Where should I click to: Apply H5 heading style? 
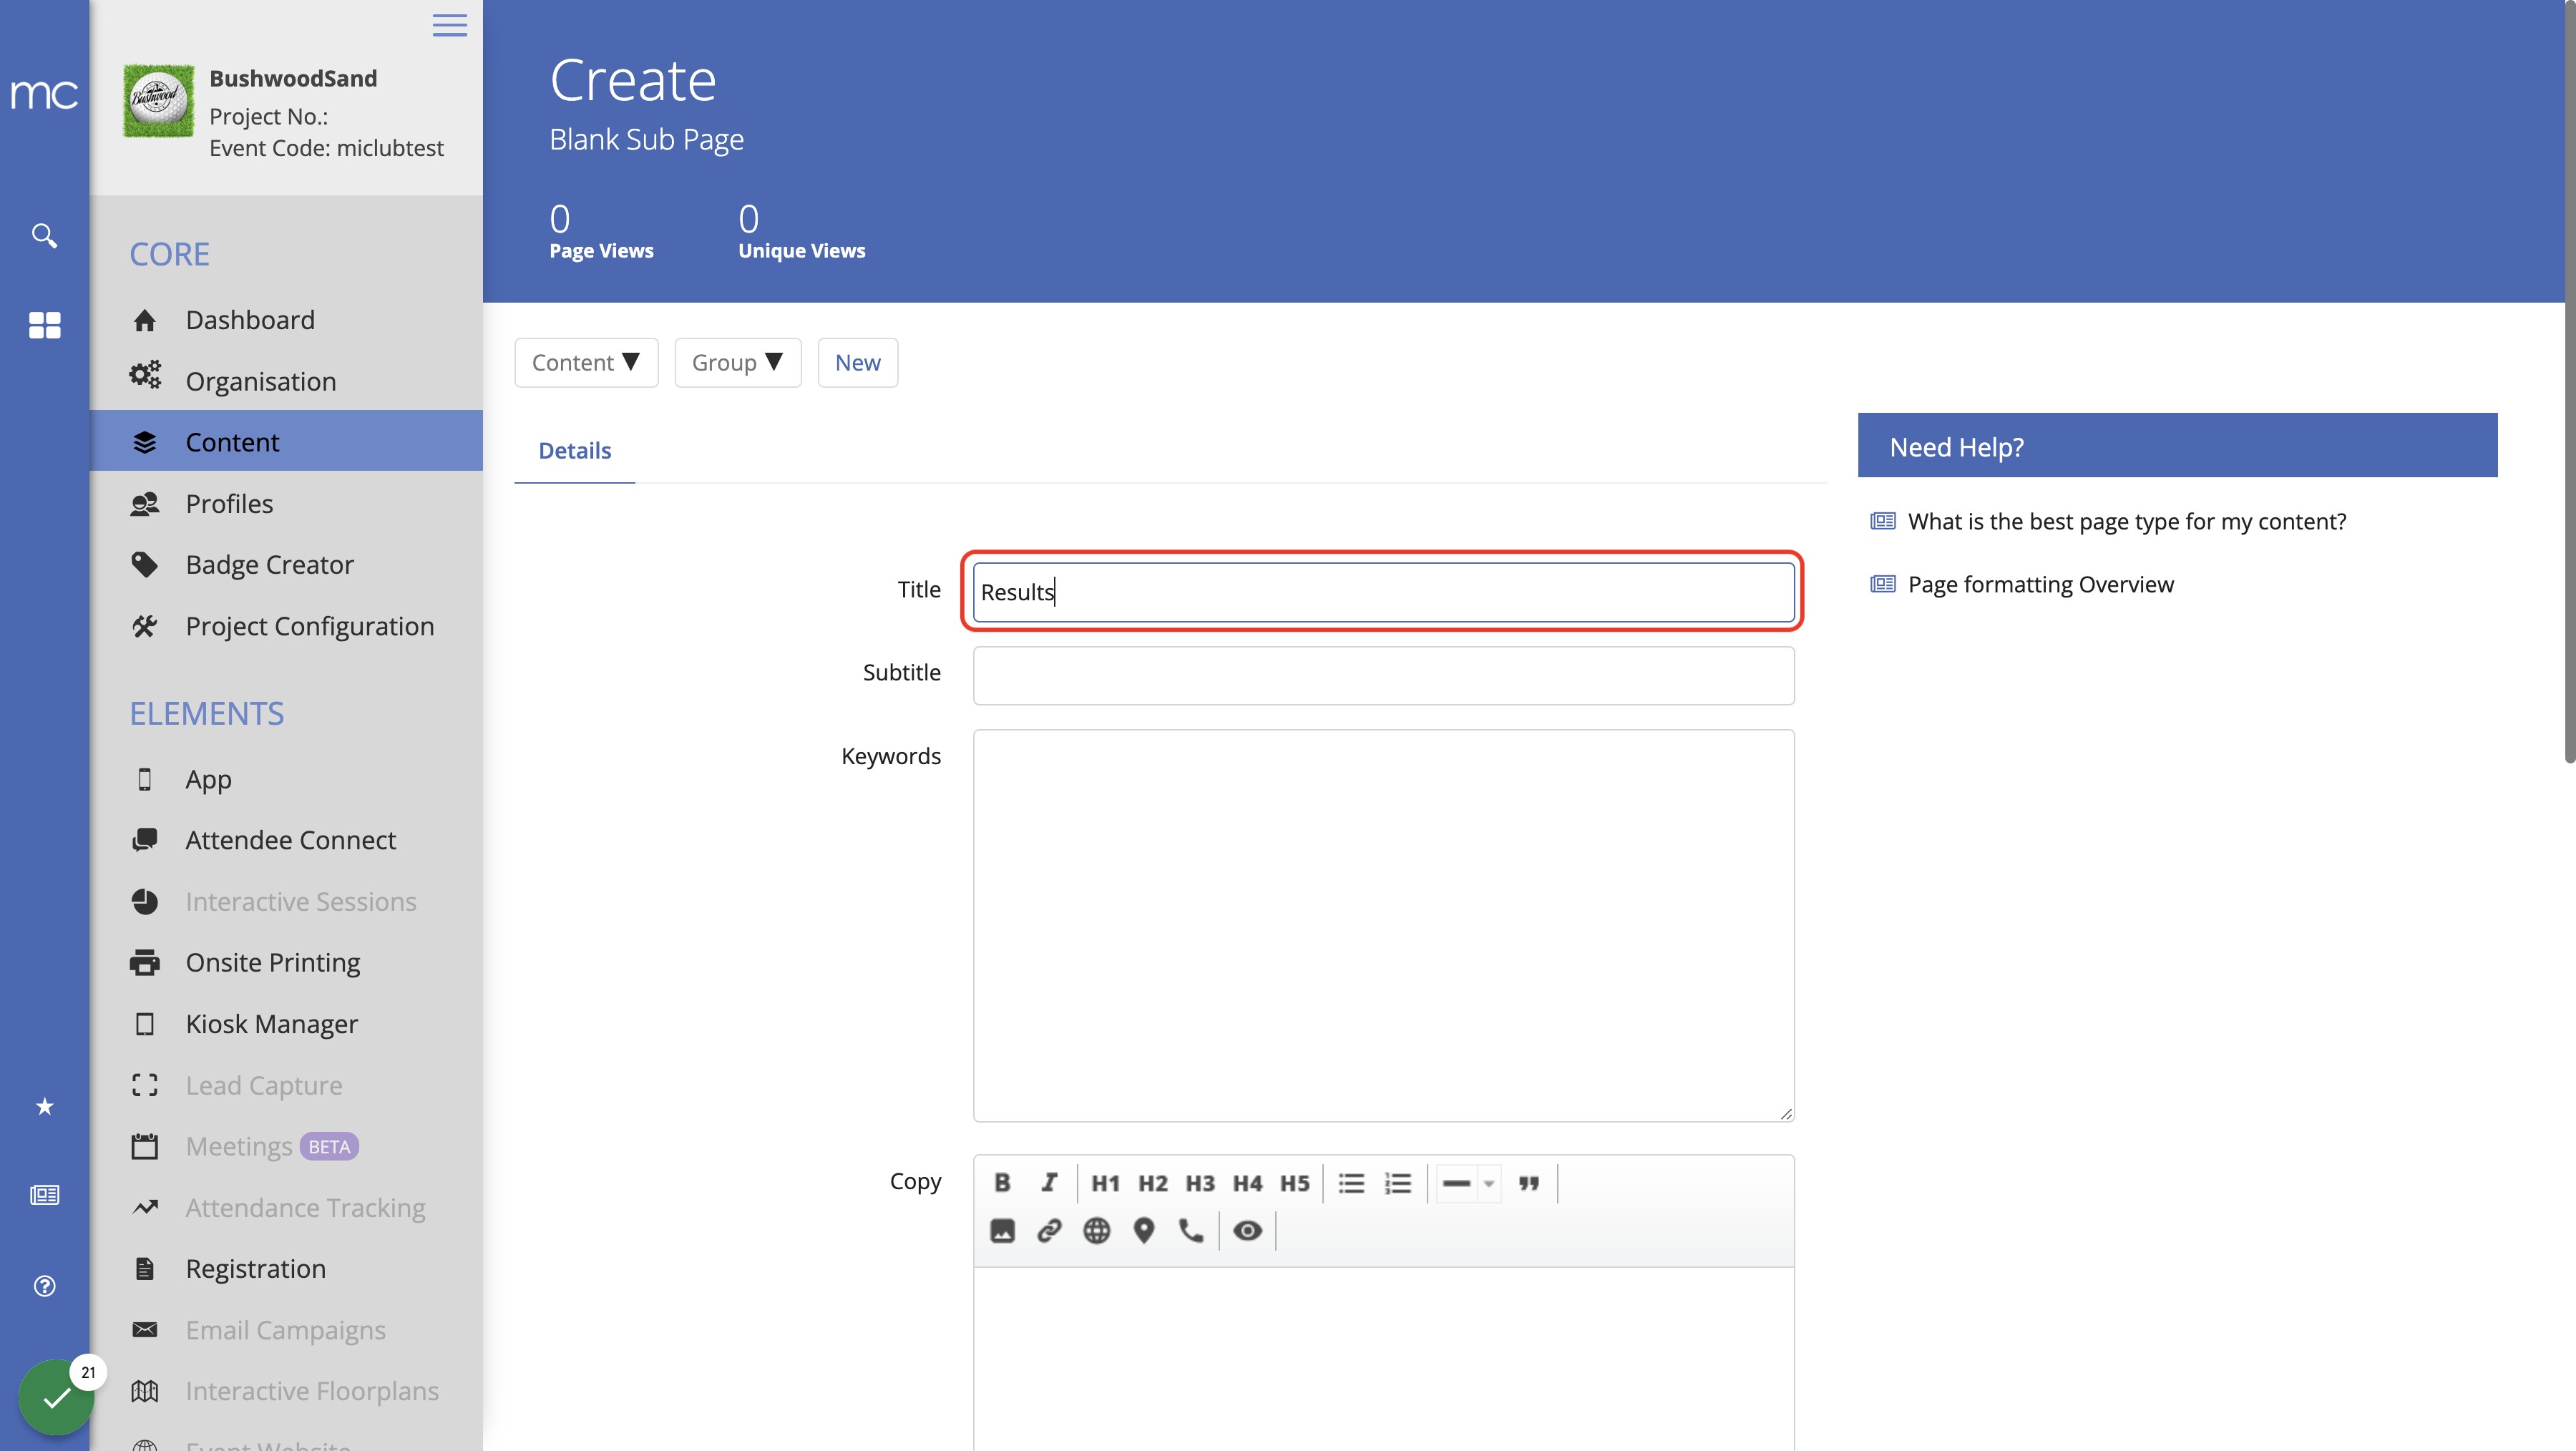point(1295,1183)
